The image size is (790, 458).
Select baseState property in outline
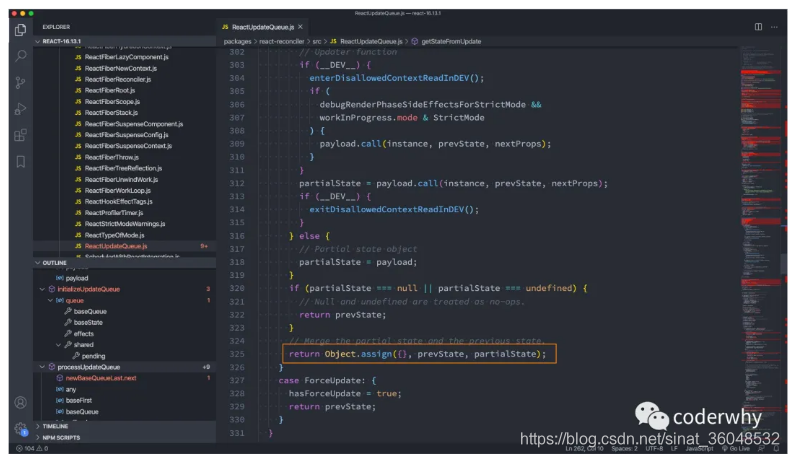(x=88, y=322)
